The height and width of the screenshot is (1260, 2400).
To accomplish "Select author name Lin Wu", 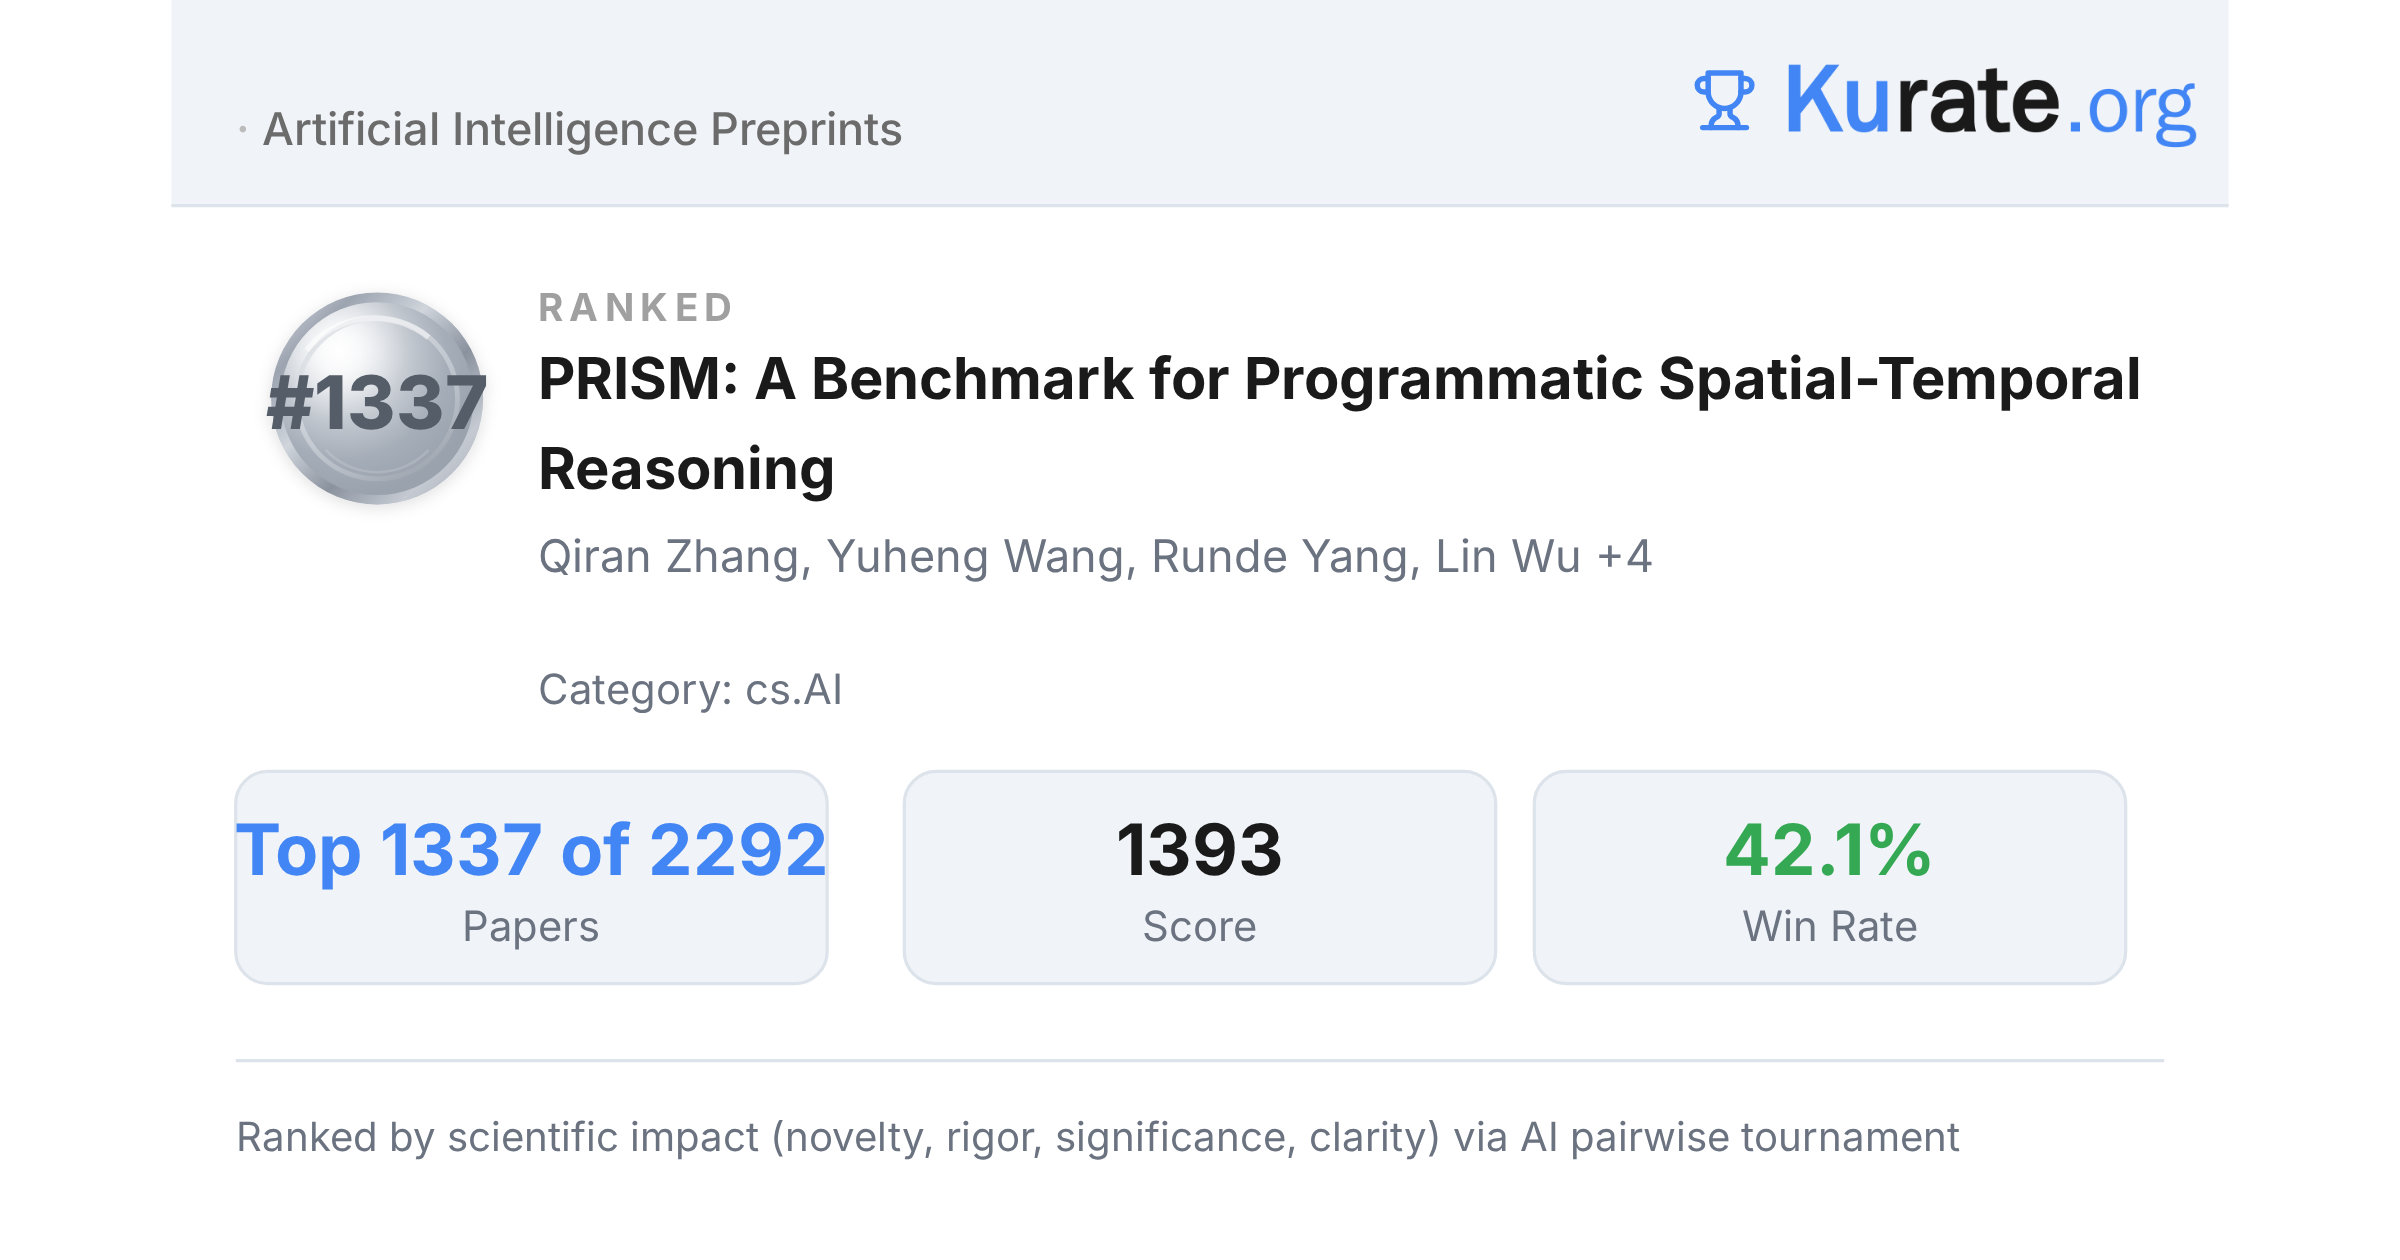I will click(1508, 557).
